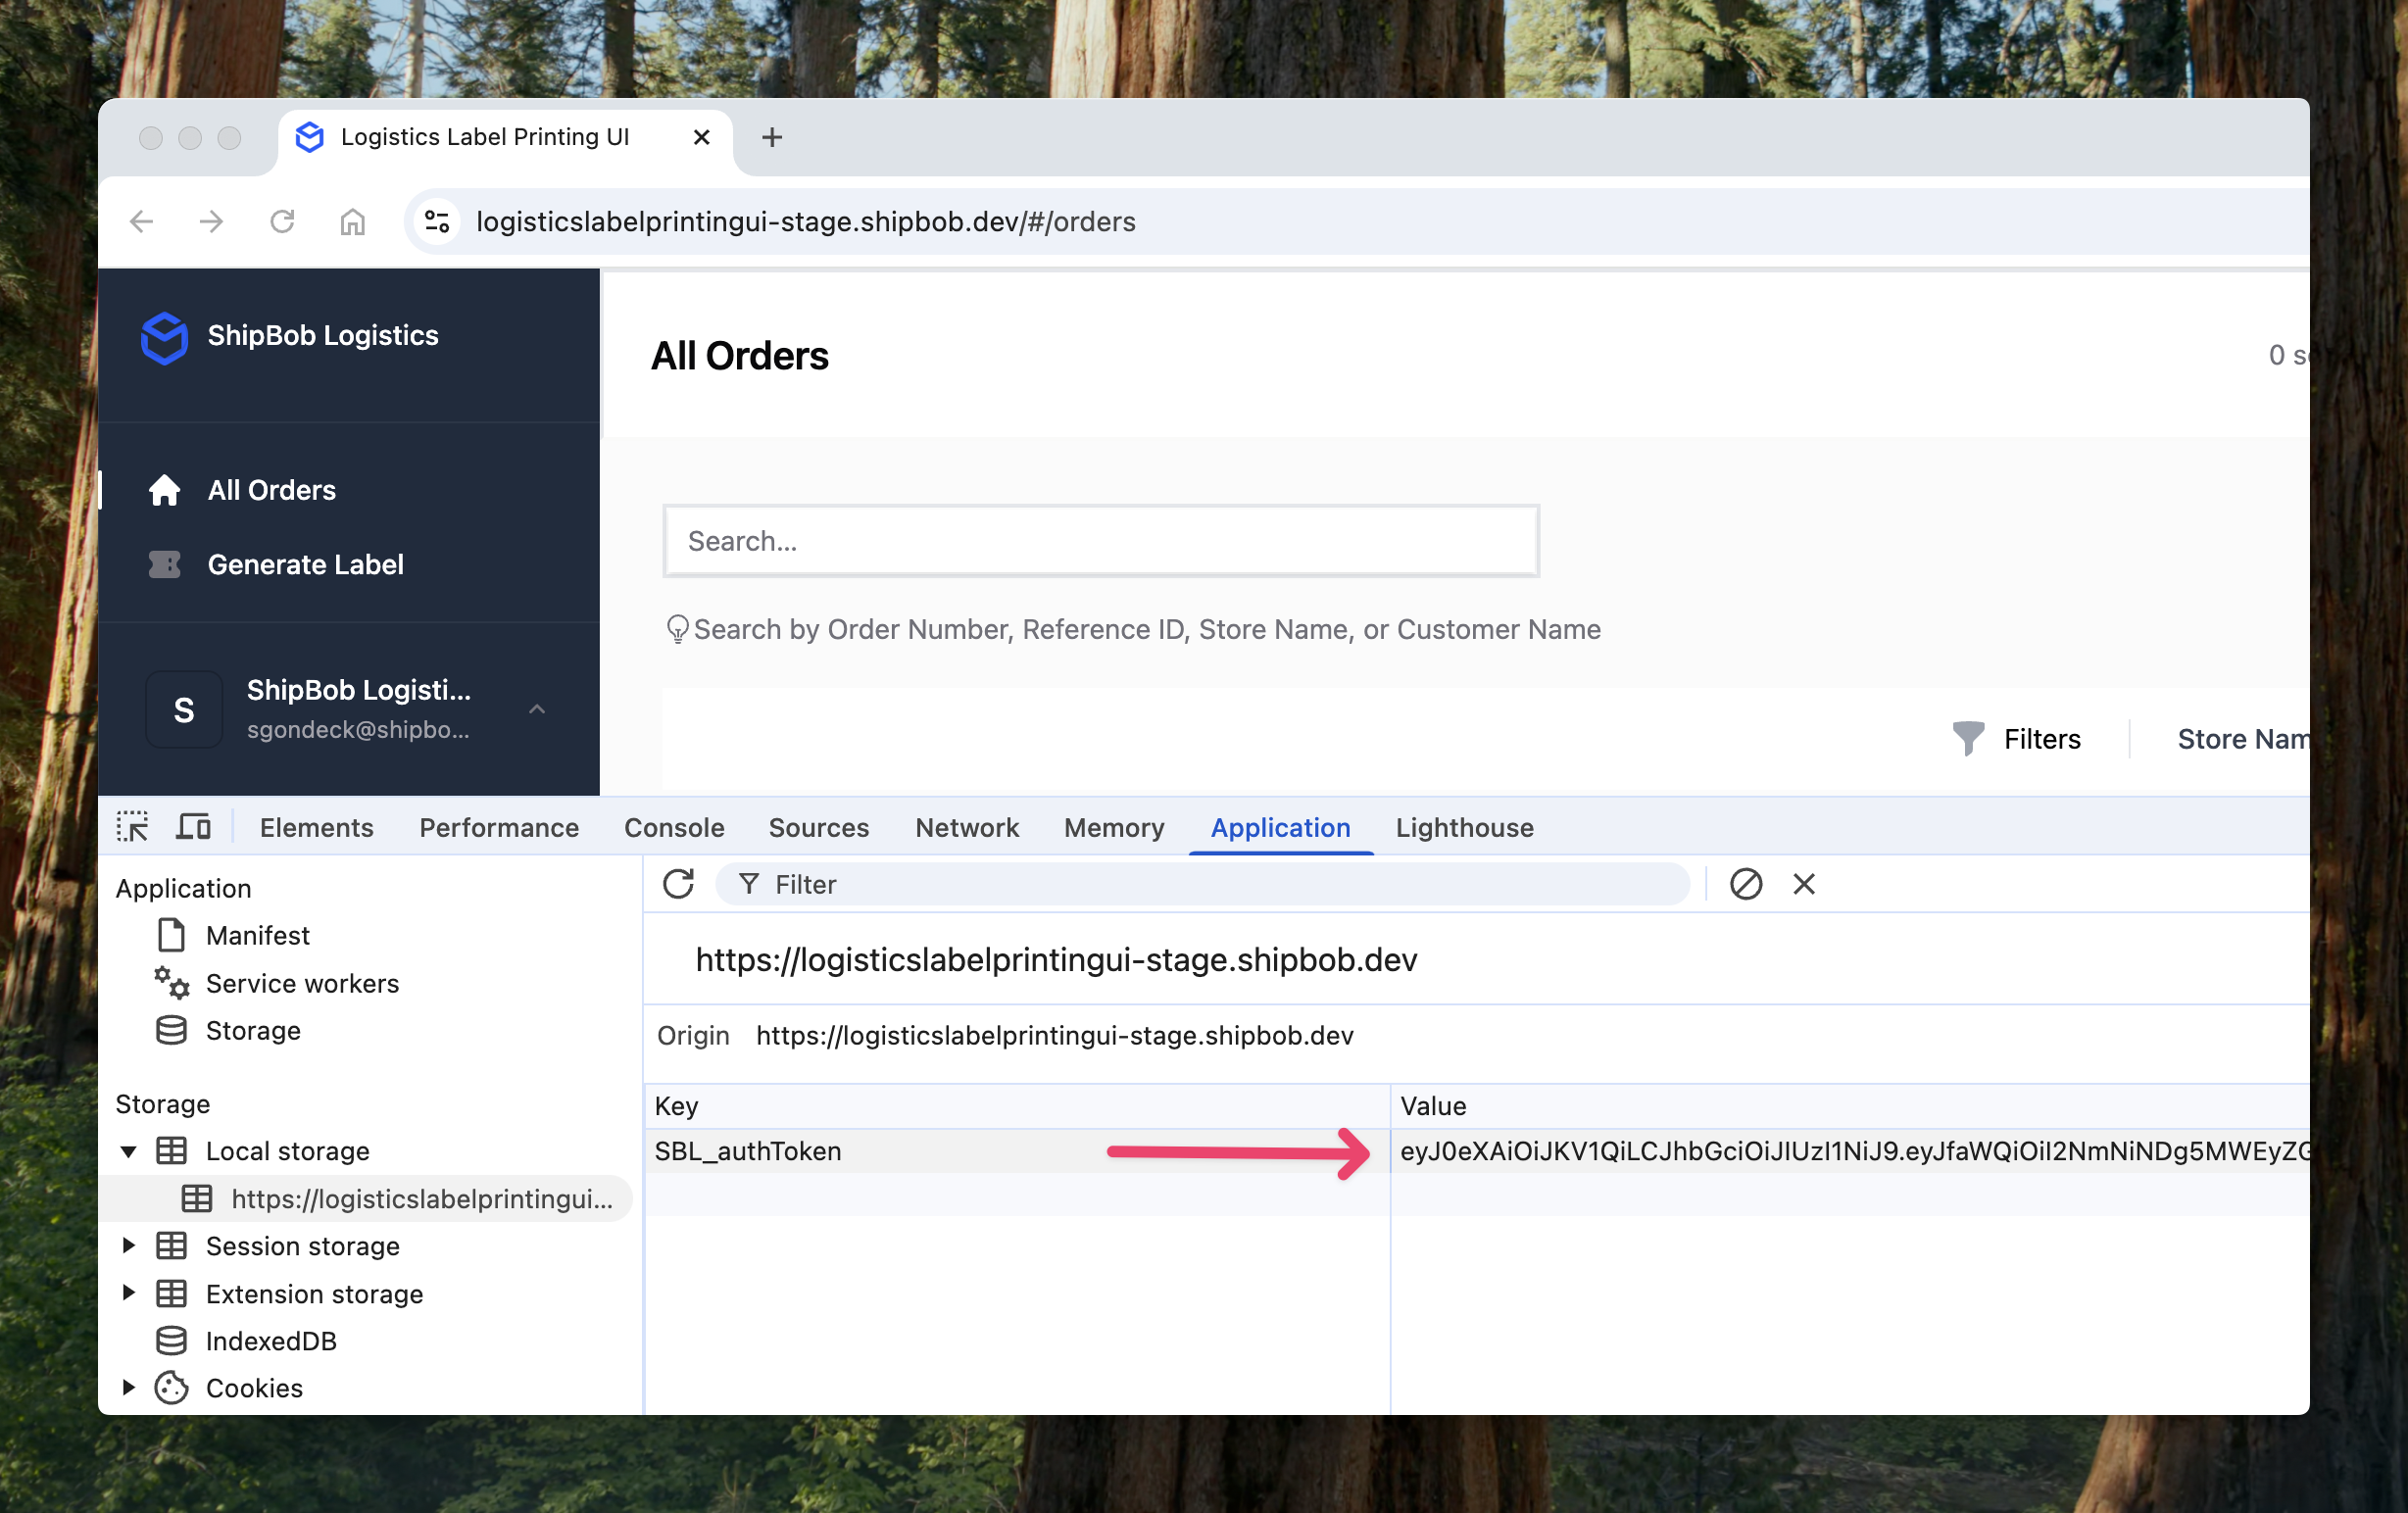Select the IndexedDB storage item
Viewport: 2408px width, 1513px height.
[x=270, y=1341]
